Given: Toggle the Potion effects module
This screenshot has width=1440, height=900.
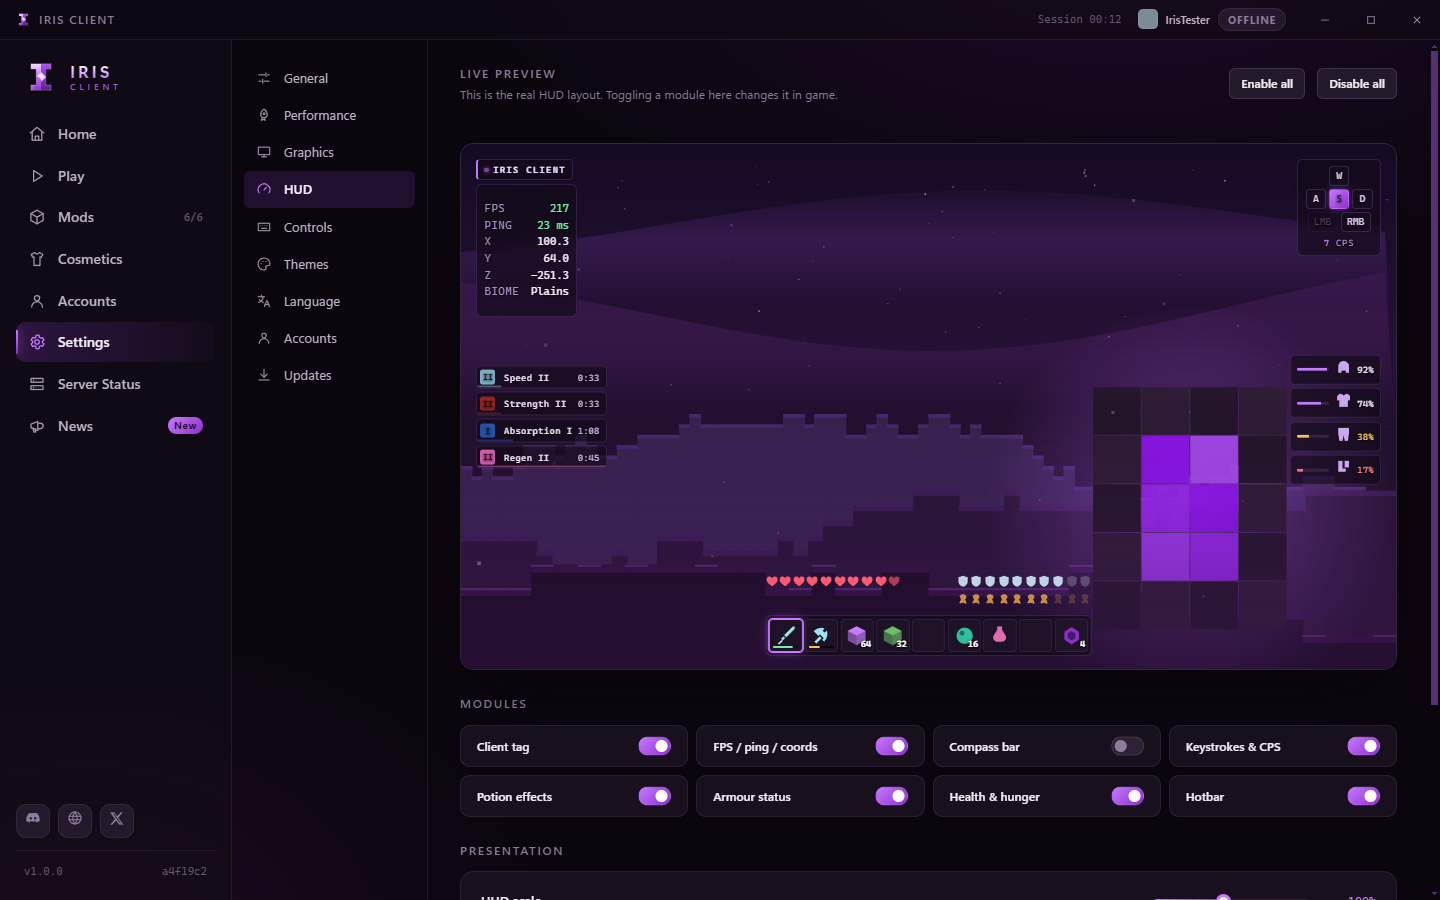Looking at the screenshot, I should (655, 796).
